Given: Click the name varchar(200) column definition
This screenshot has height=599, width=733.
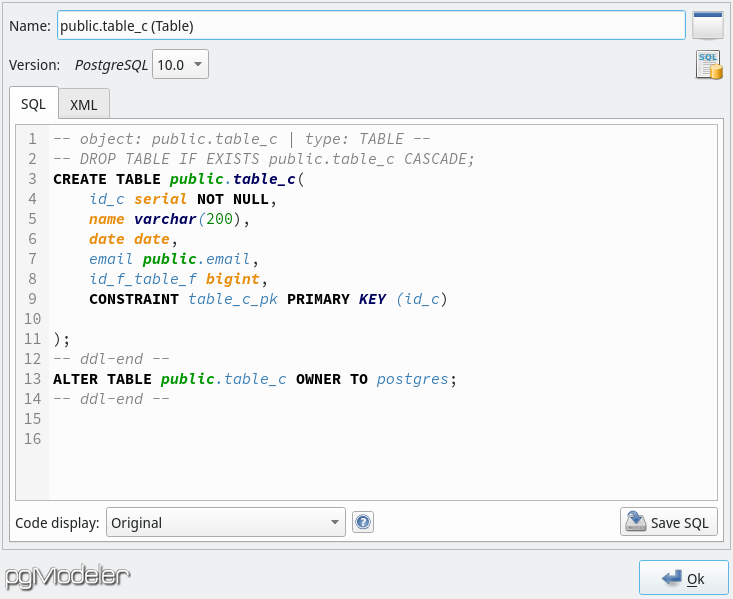Looking at the screenshot, I should [x=169, y=219].
